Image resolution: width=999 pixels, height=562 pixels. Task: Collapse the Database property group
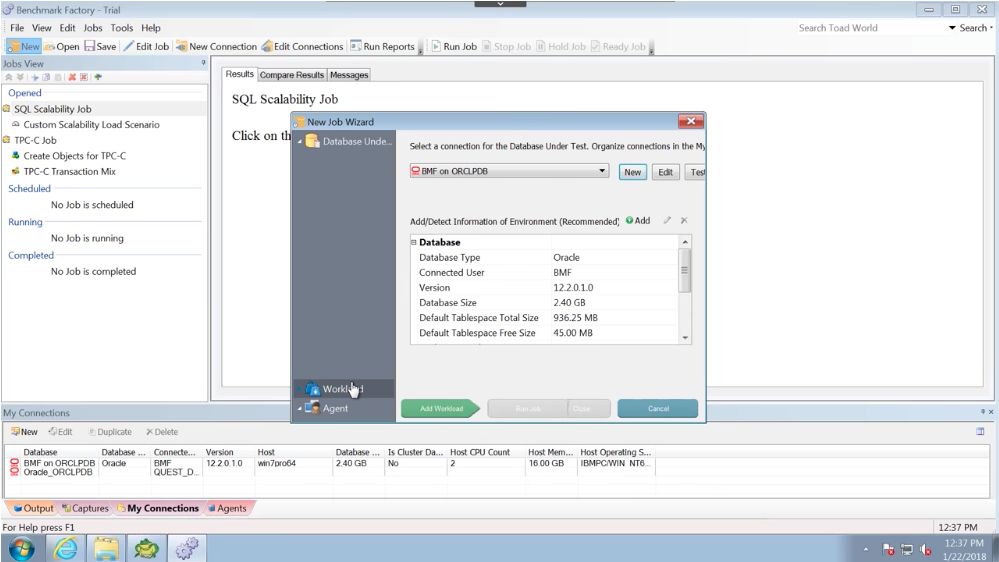414,242
